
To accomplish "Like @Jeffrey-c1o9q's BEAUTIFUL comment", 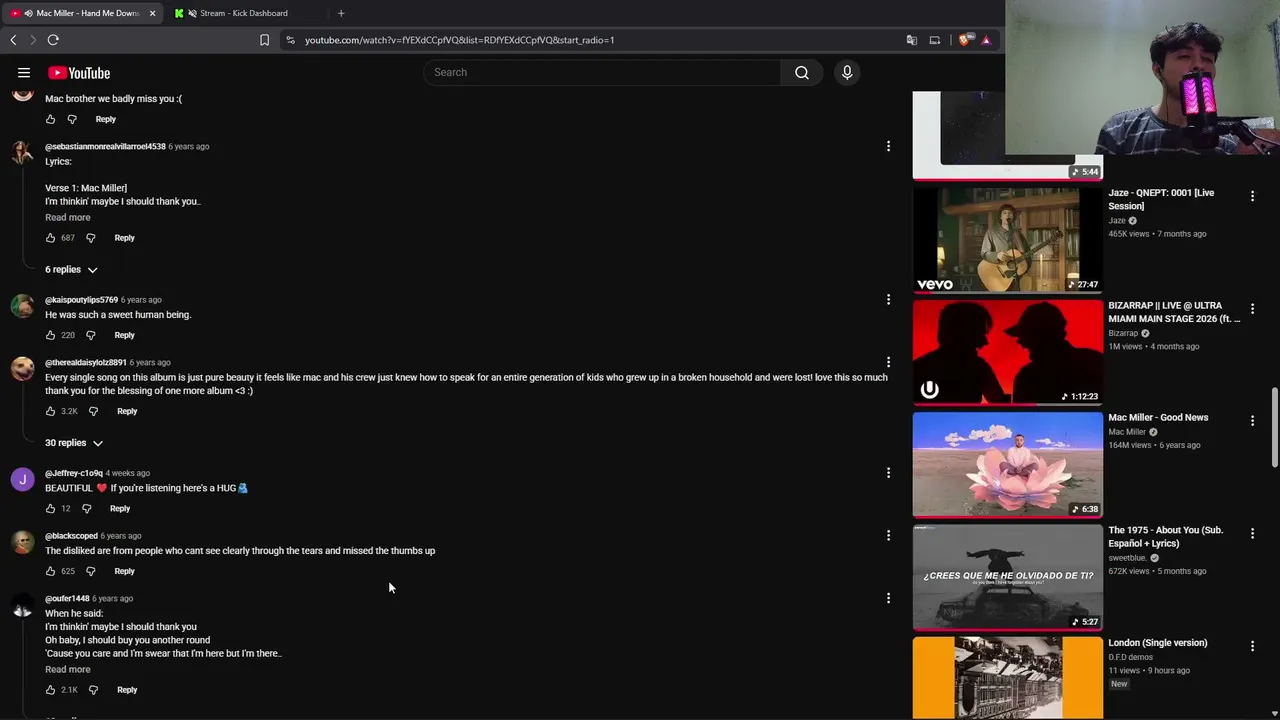I will point(50,509).
